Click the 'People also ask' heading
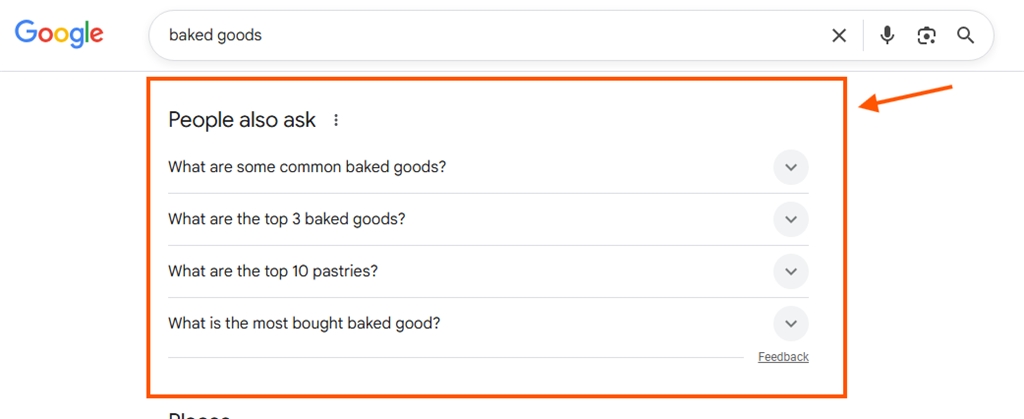The image size is (1024, 419). pos(242,121)
